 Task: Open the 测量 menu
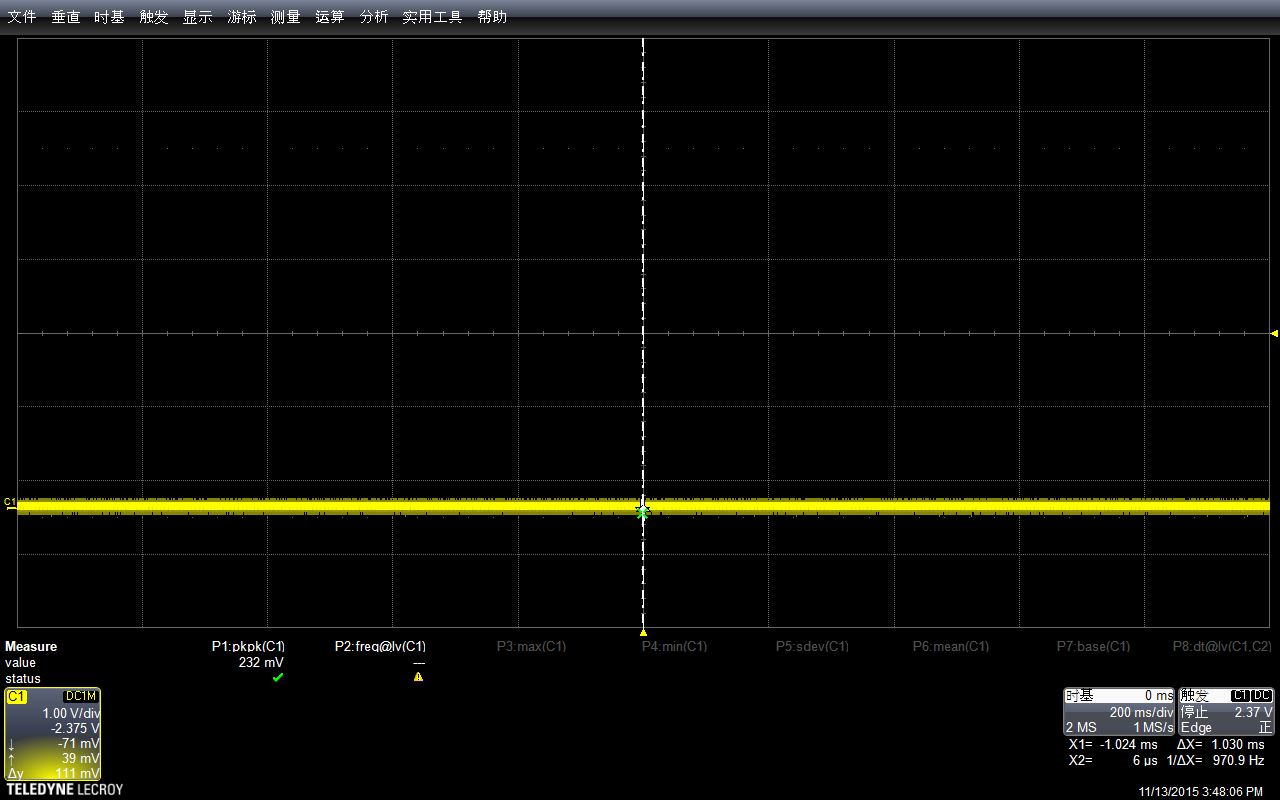click(x=286, y=17)
